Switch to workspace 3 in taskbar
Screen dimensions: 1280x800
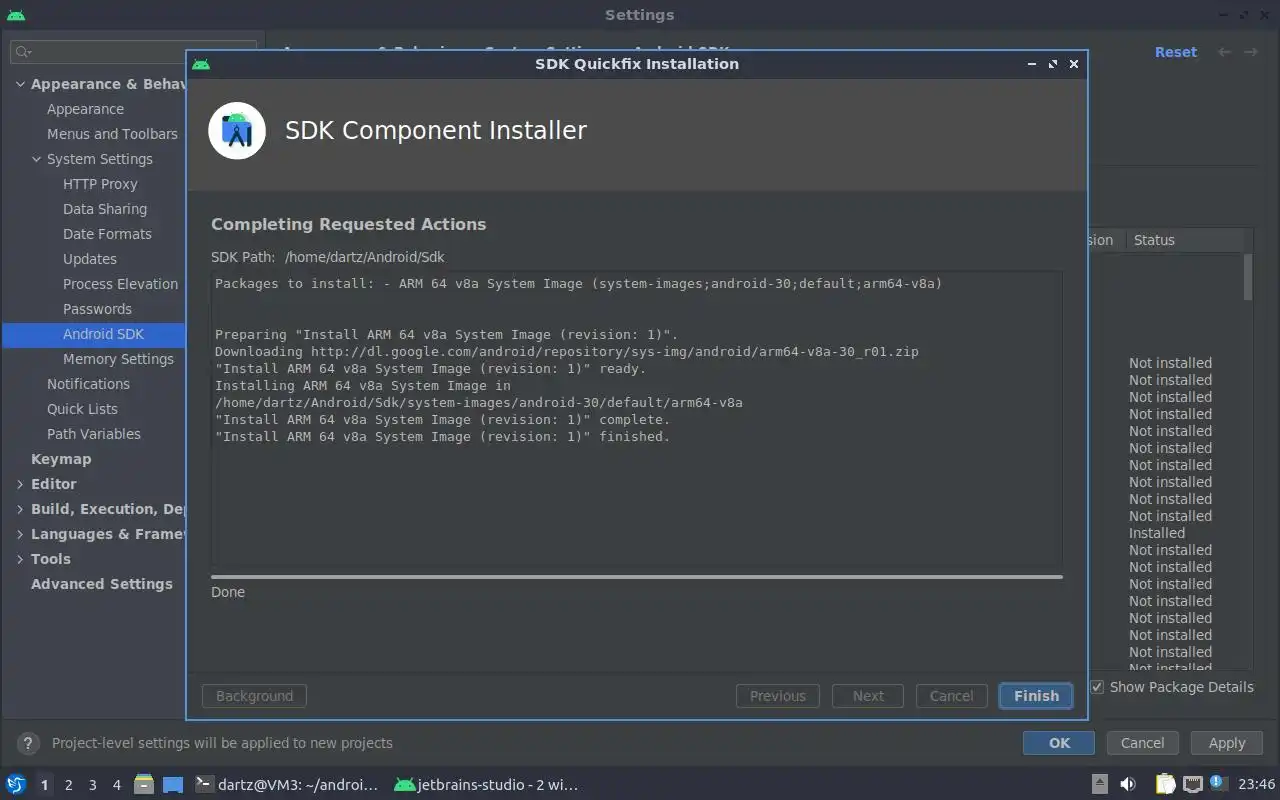92,785
